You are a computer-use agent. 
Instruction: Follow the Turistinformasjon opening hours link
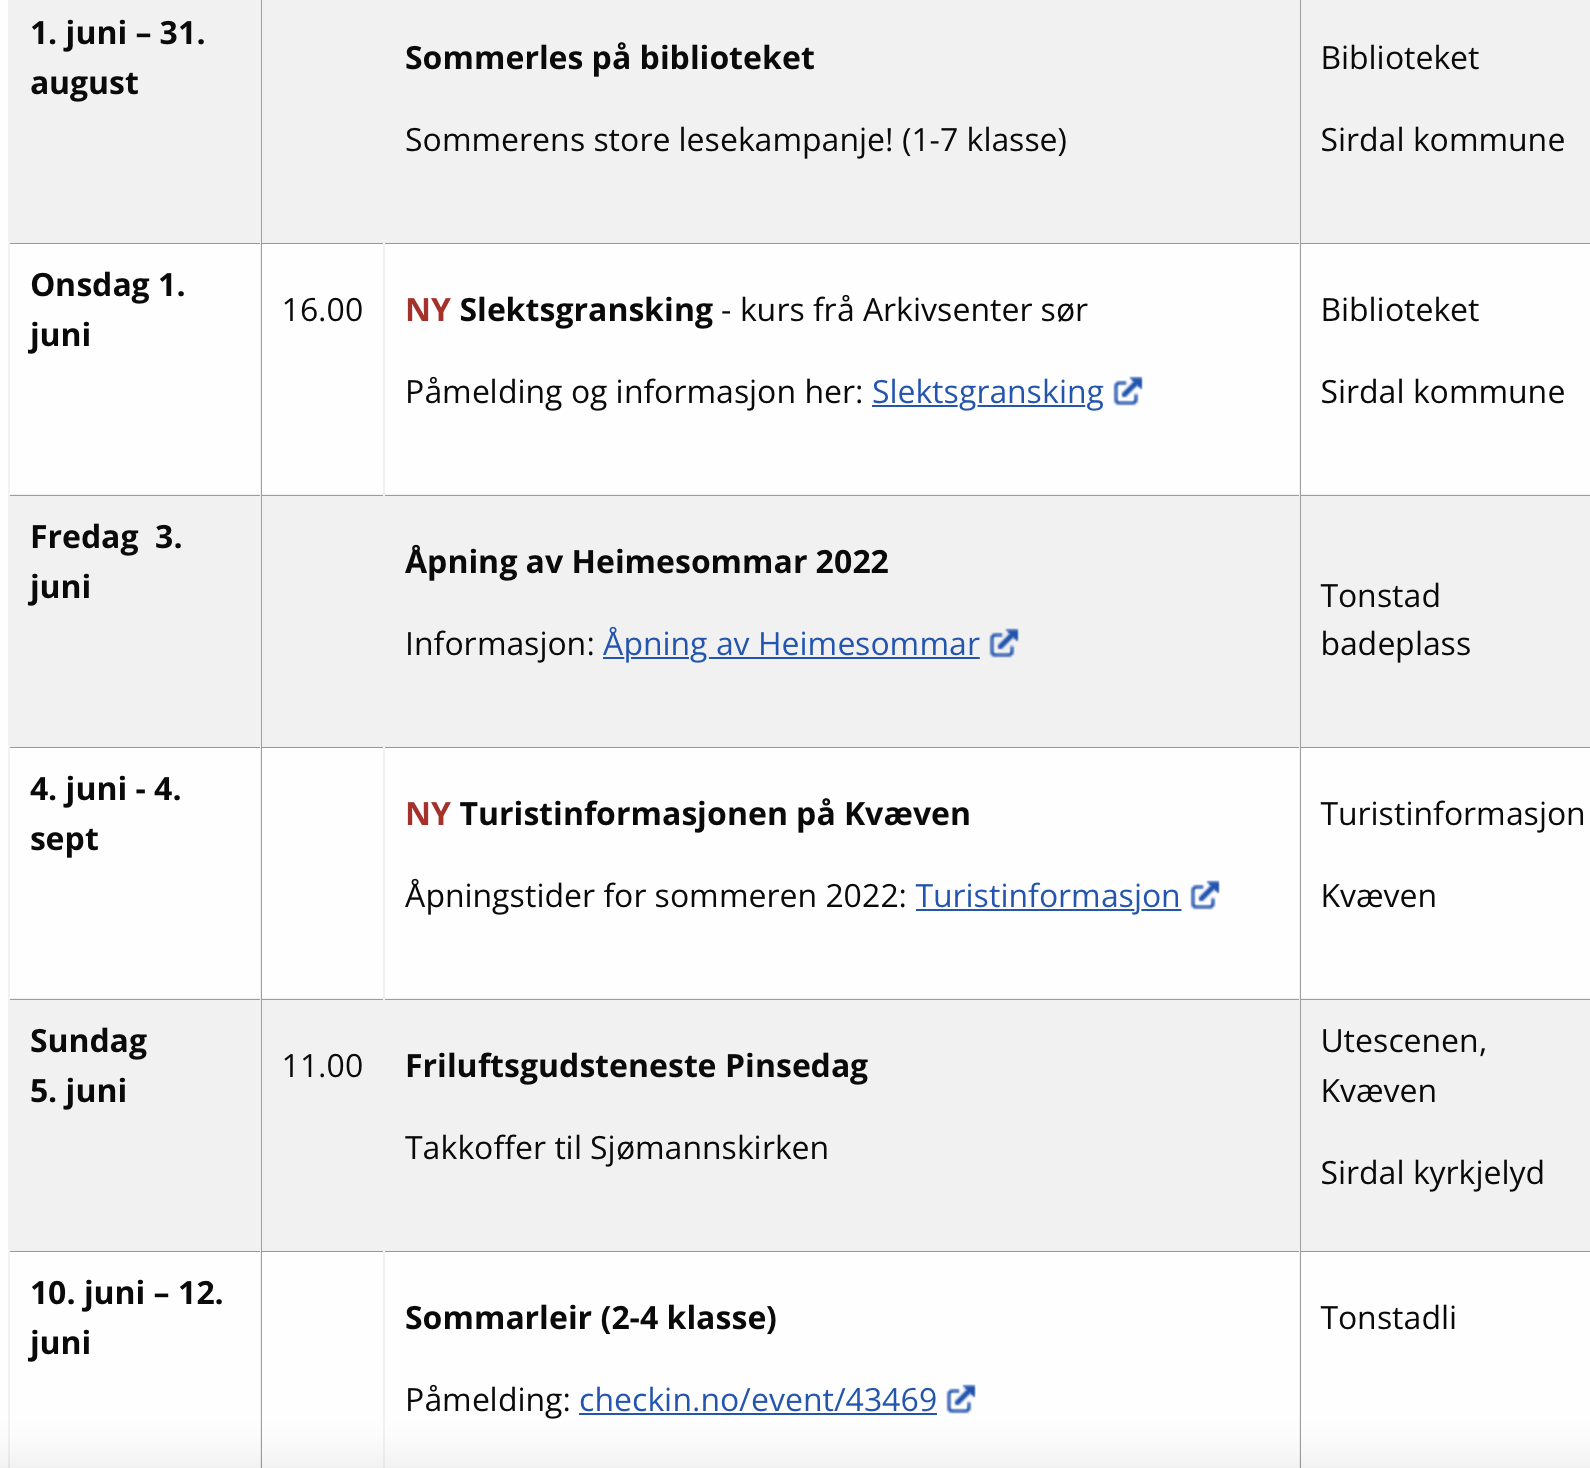click(x=1047, y=896)
